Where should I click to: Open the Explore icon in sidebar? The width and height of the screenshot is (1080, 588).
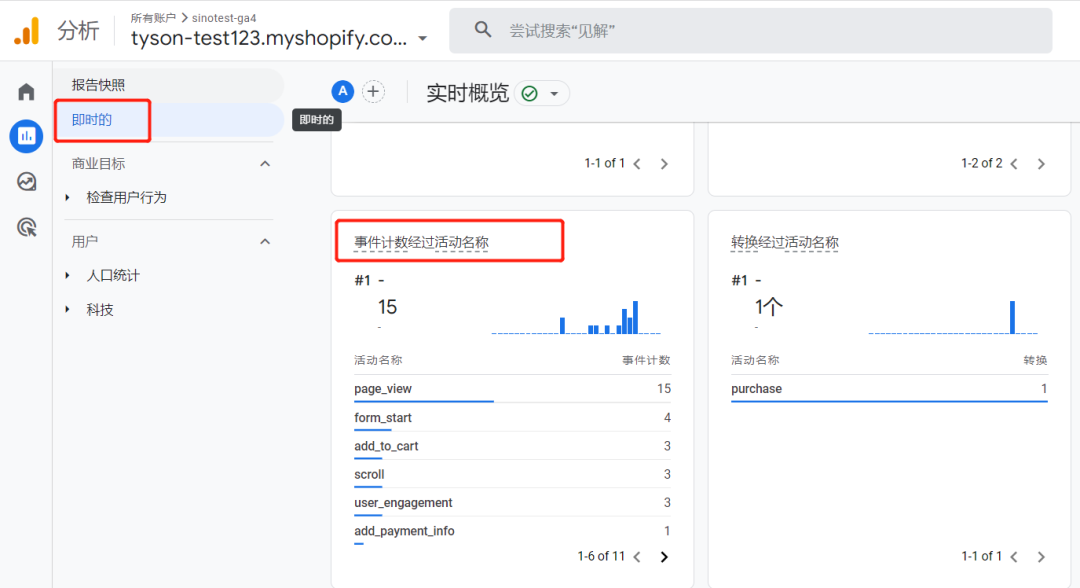tap(26, 182)
